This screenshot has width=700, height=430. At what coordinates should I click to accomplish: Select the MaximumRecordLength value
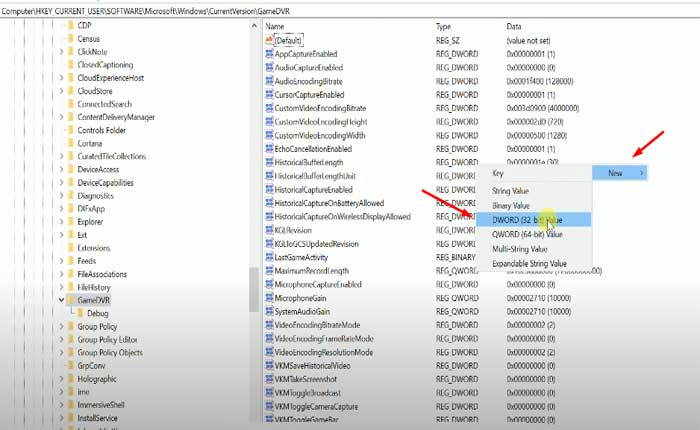click(312, 271)
